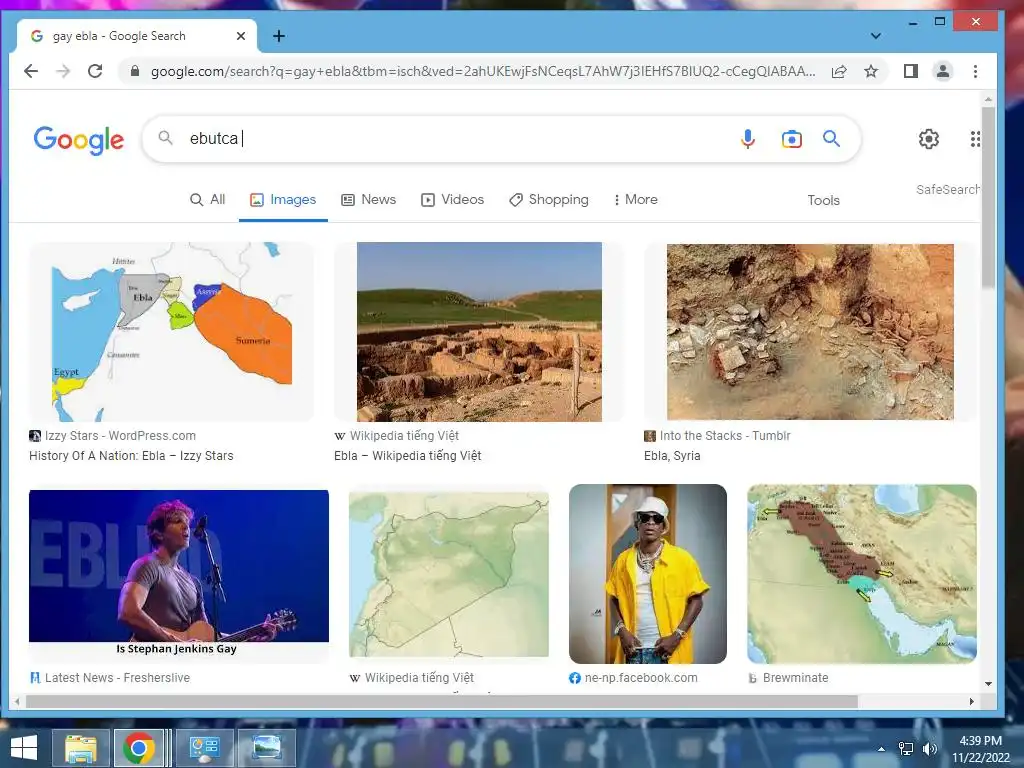Screen dimensions: 1024x768
Task: Click 'Into the Stacks - Tumblr' source
Action: 725,436
